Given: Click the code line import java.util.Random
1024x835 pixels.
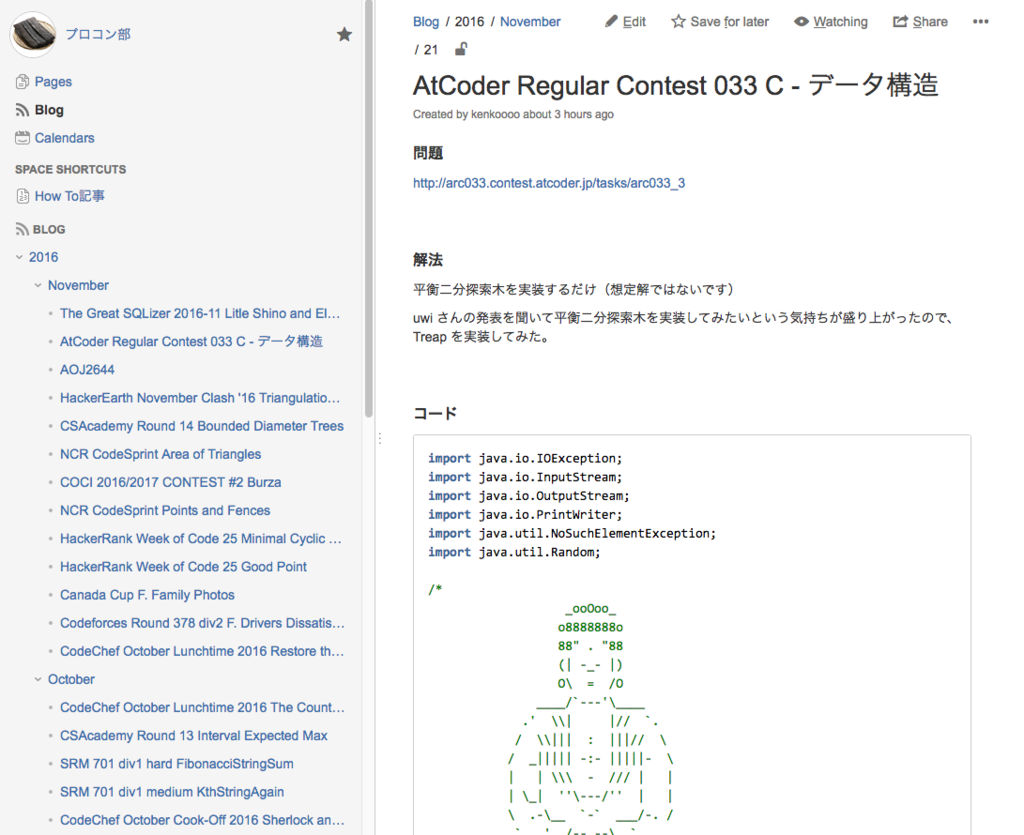Looking at the screenshot, I should pos(514,552).
